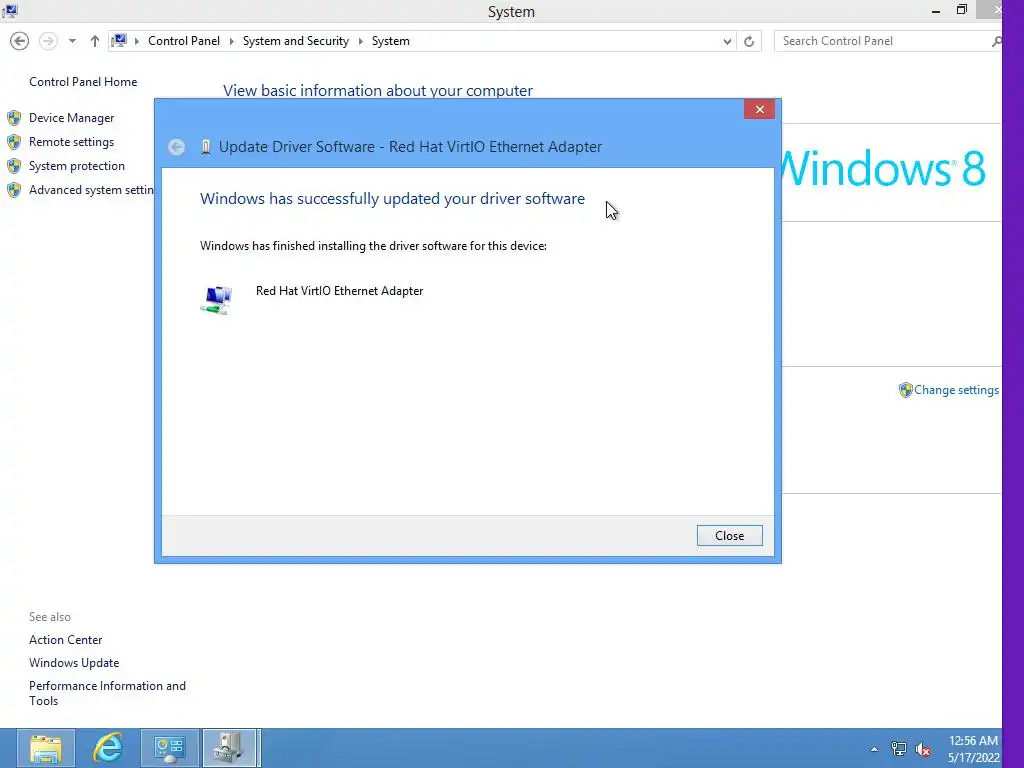Open Action Center under See also
This screenshot has height=768, width=1024.
point(65,640)
